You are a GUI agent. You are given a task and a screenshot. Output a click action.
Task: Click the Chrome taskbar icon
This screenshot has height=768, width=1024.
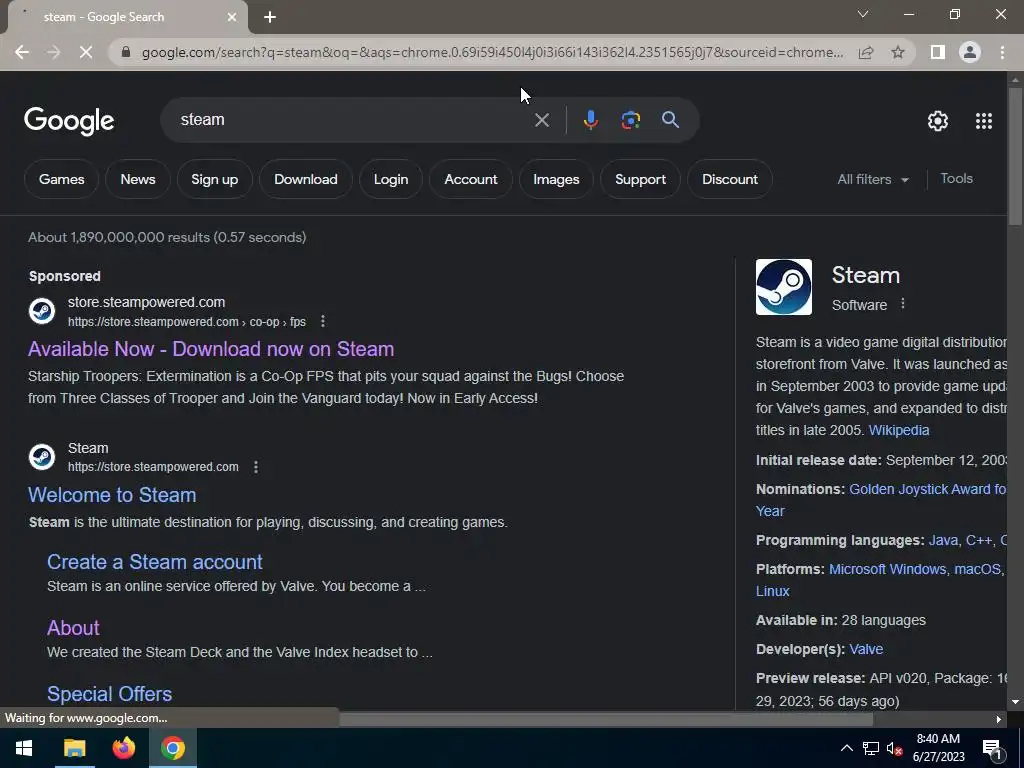pyautogui.click(x=173, y=748)
